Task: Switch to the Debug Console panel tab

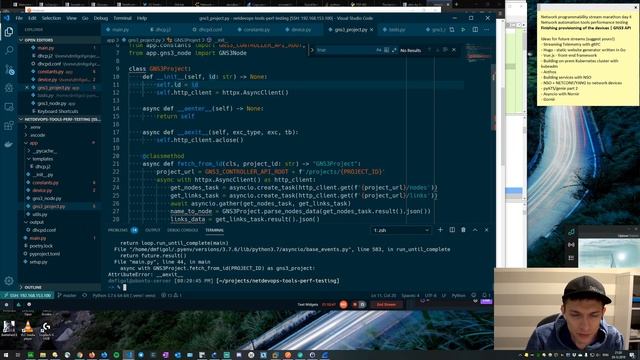Action: (182, 230)
